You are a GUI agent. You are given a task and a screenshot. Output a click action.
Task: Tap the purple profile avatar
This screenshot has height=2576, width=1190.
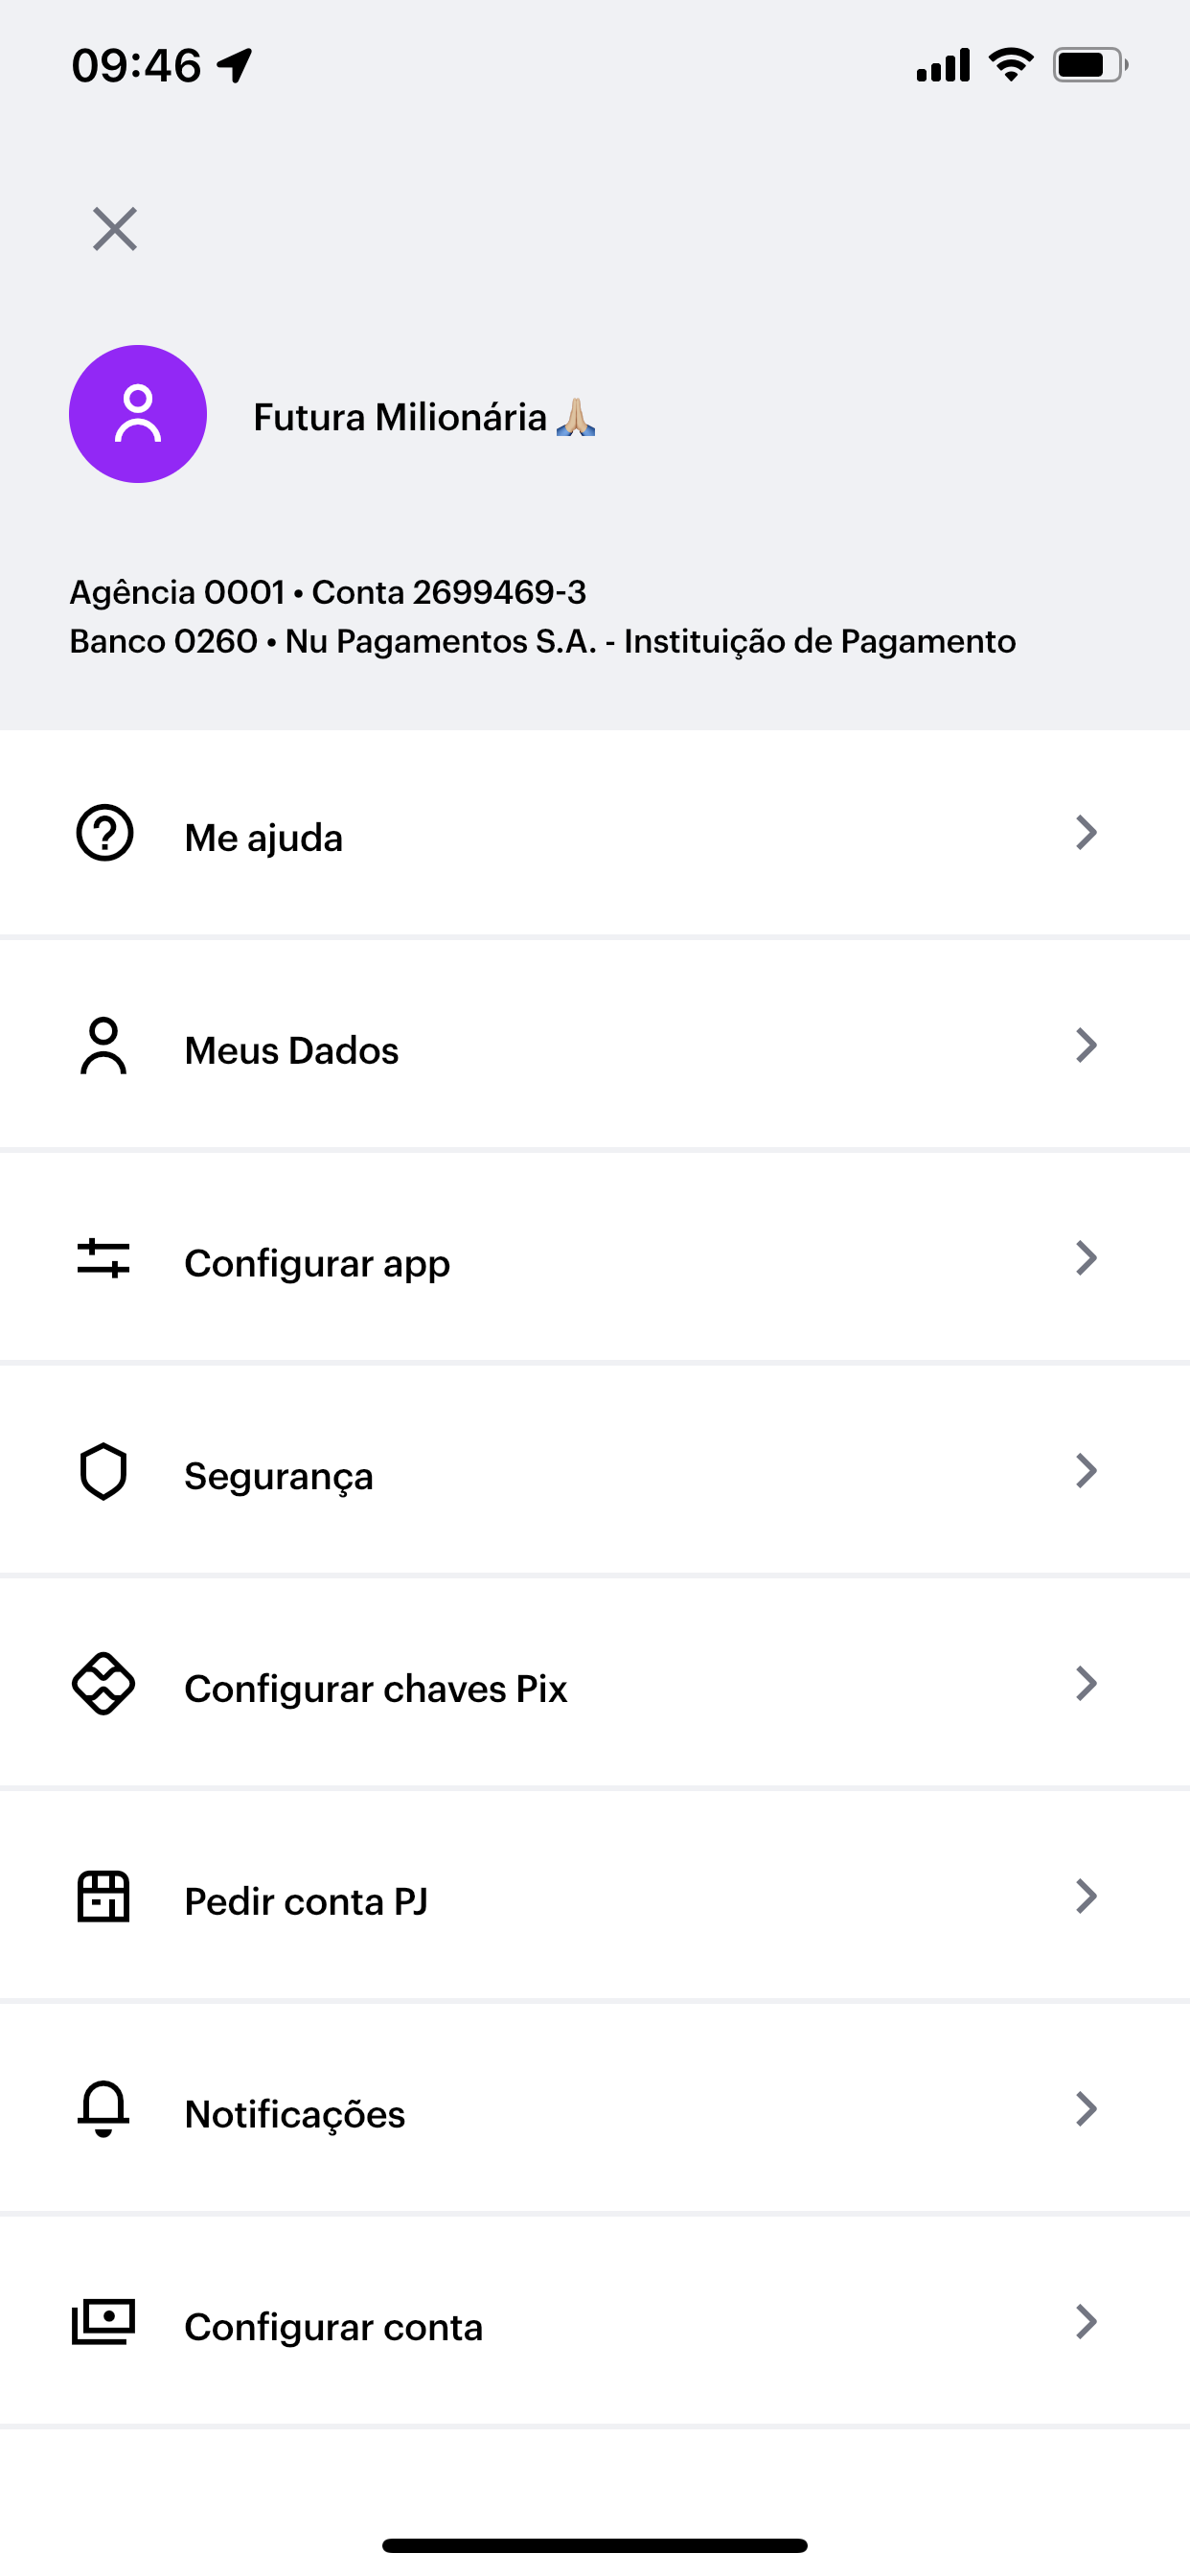coord(138,414)
